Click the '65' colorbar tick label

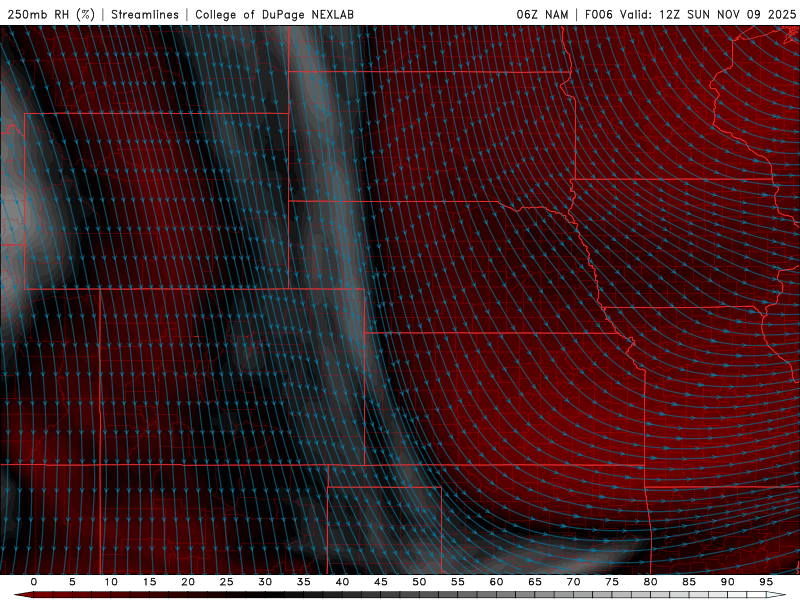(x=535, y=582)
